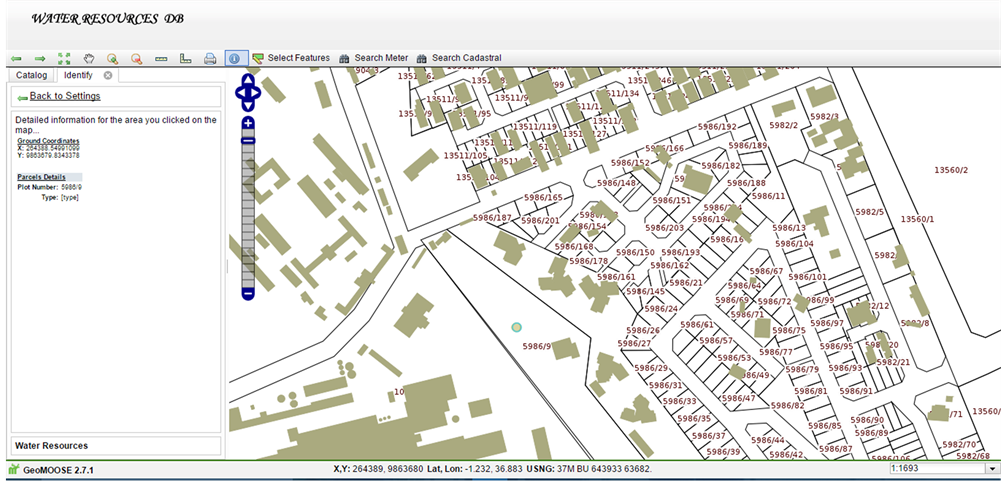Go to the previous map extent
The height and width of the screenshot is (481, 1001).
pos(17,59)
